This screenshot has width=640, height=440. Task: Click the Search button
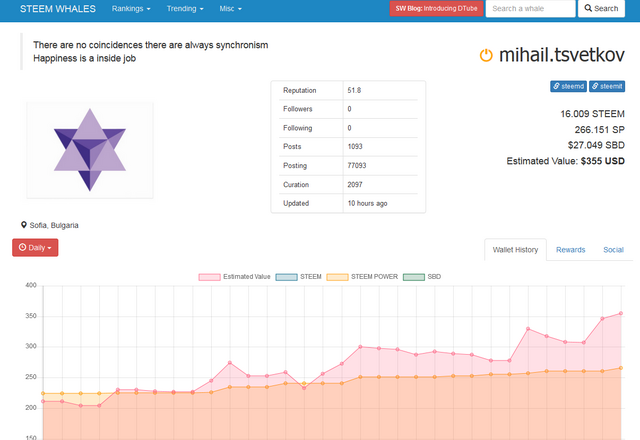601,9
